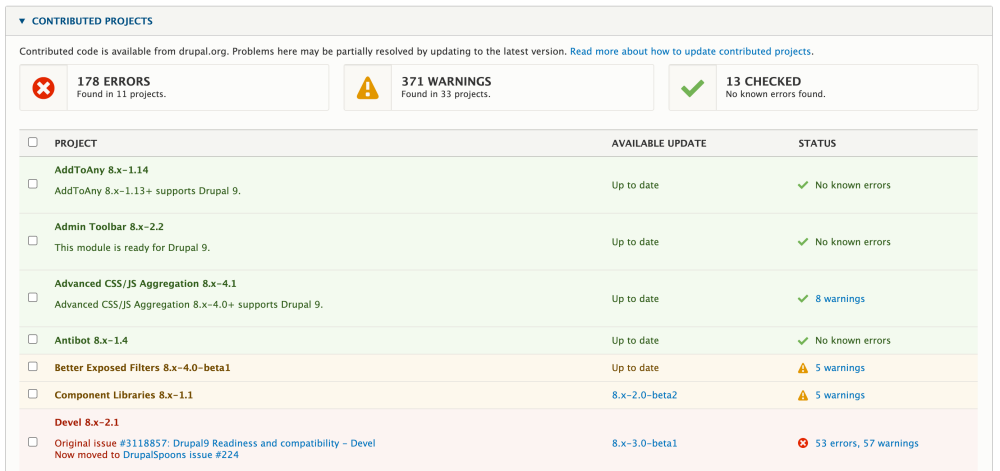Screen dimensions: 1000x471
Task: Click the warning triangle icon in the Component Libraries row
Action: [803, 395]
